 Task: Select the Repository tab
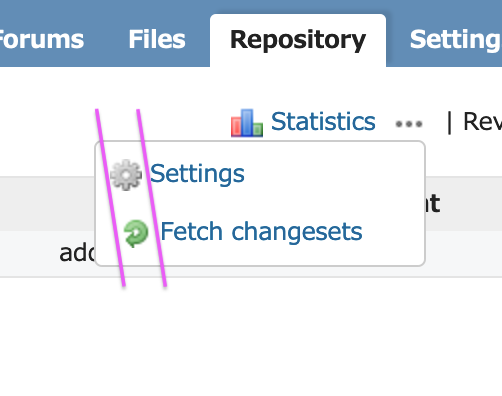pos(298,41)
